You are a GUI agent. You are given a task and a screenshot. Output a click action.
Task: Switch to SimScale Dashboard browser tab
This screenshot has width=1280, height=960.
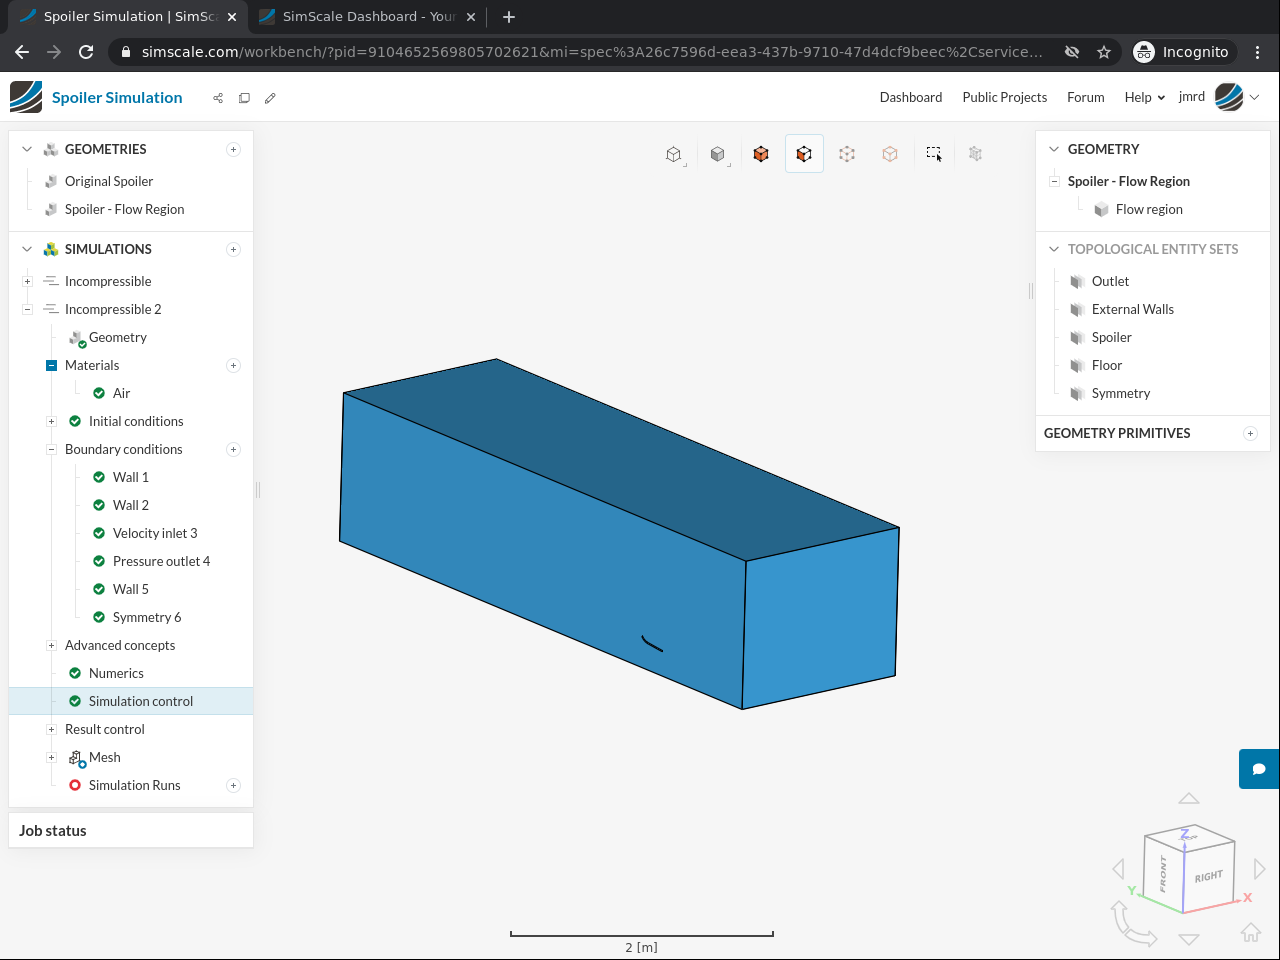[367, 17]
